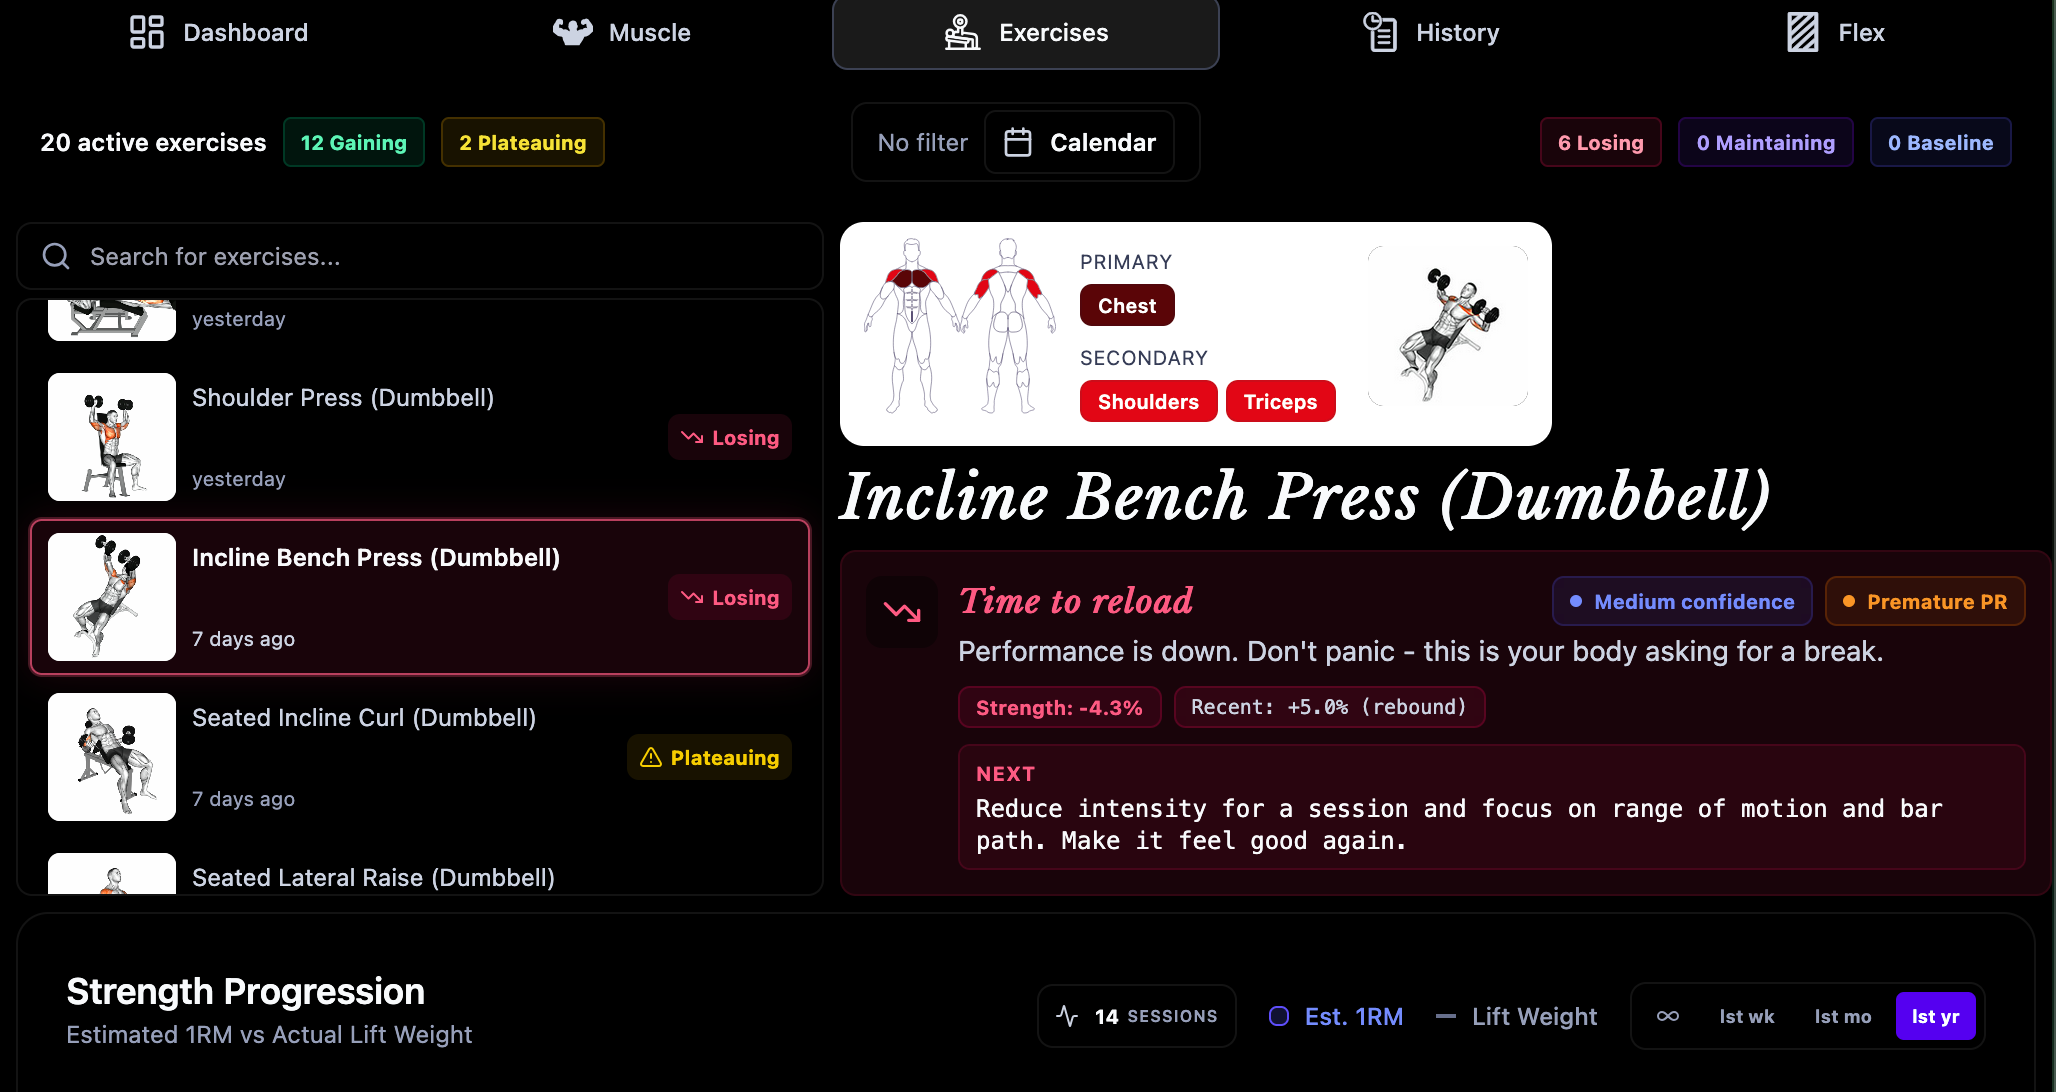The height and width of the screenshot is (1092, 2056).
Task: Filter by 6 Losing exercises
Action: (1600, 142)
